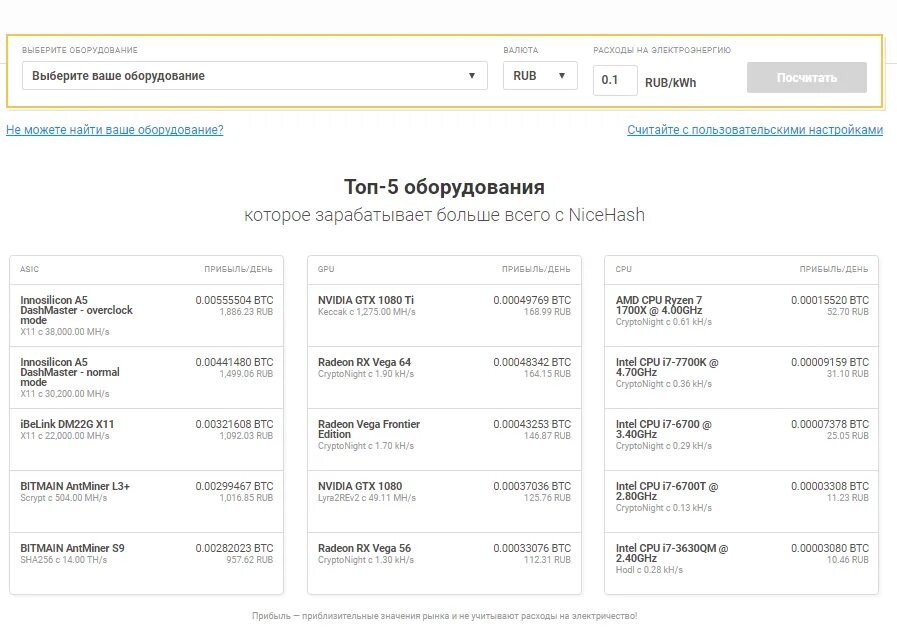Click profit value 0.00555504 BTC

[x=235, y=300]
